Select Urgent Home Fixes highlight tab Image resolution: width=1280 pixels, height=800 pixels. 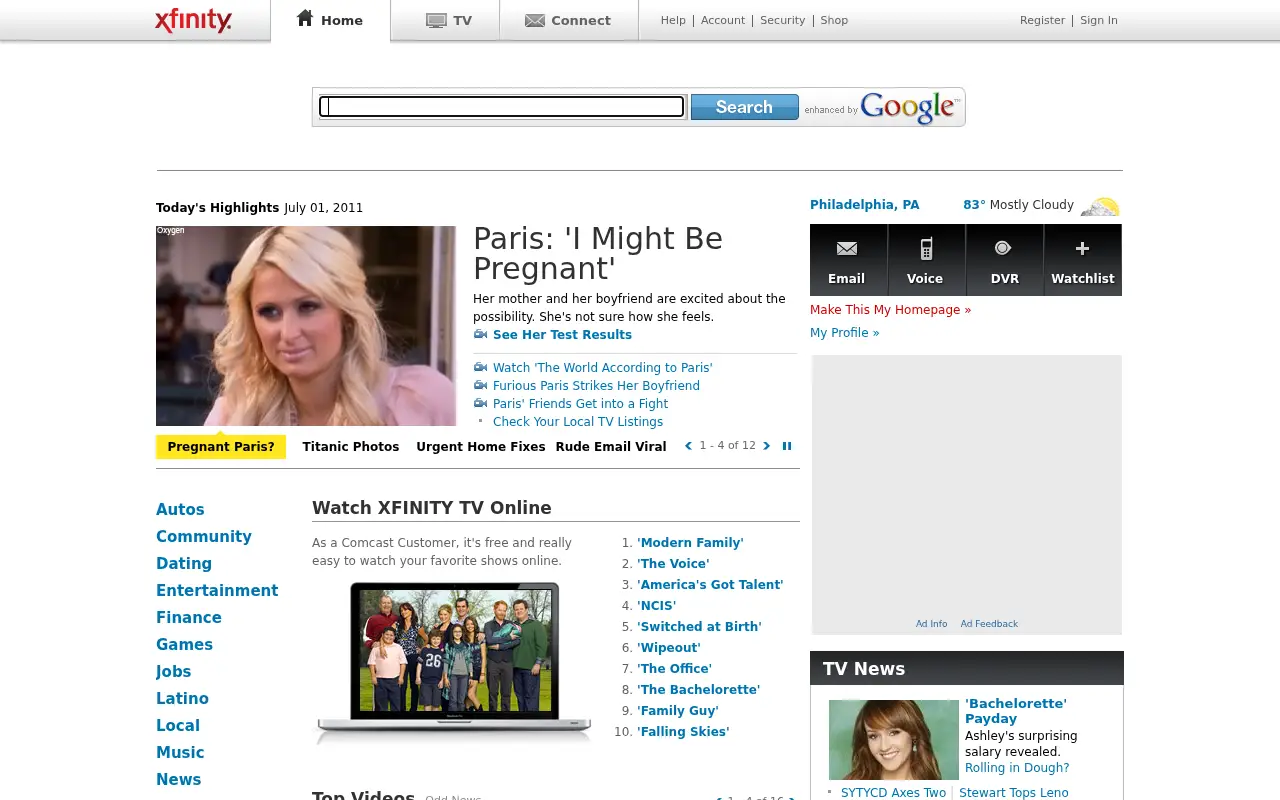click(x=481, y=447)
